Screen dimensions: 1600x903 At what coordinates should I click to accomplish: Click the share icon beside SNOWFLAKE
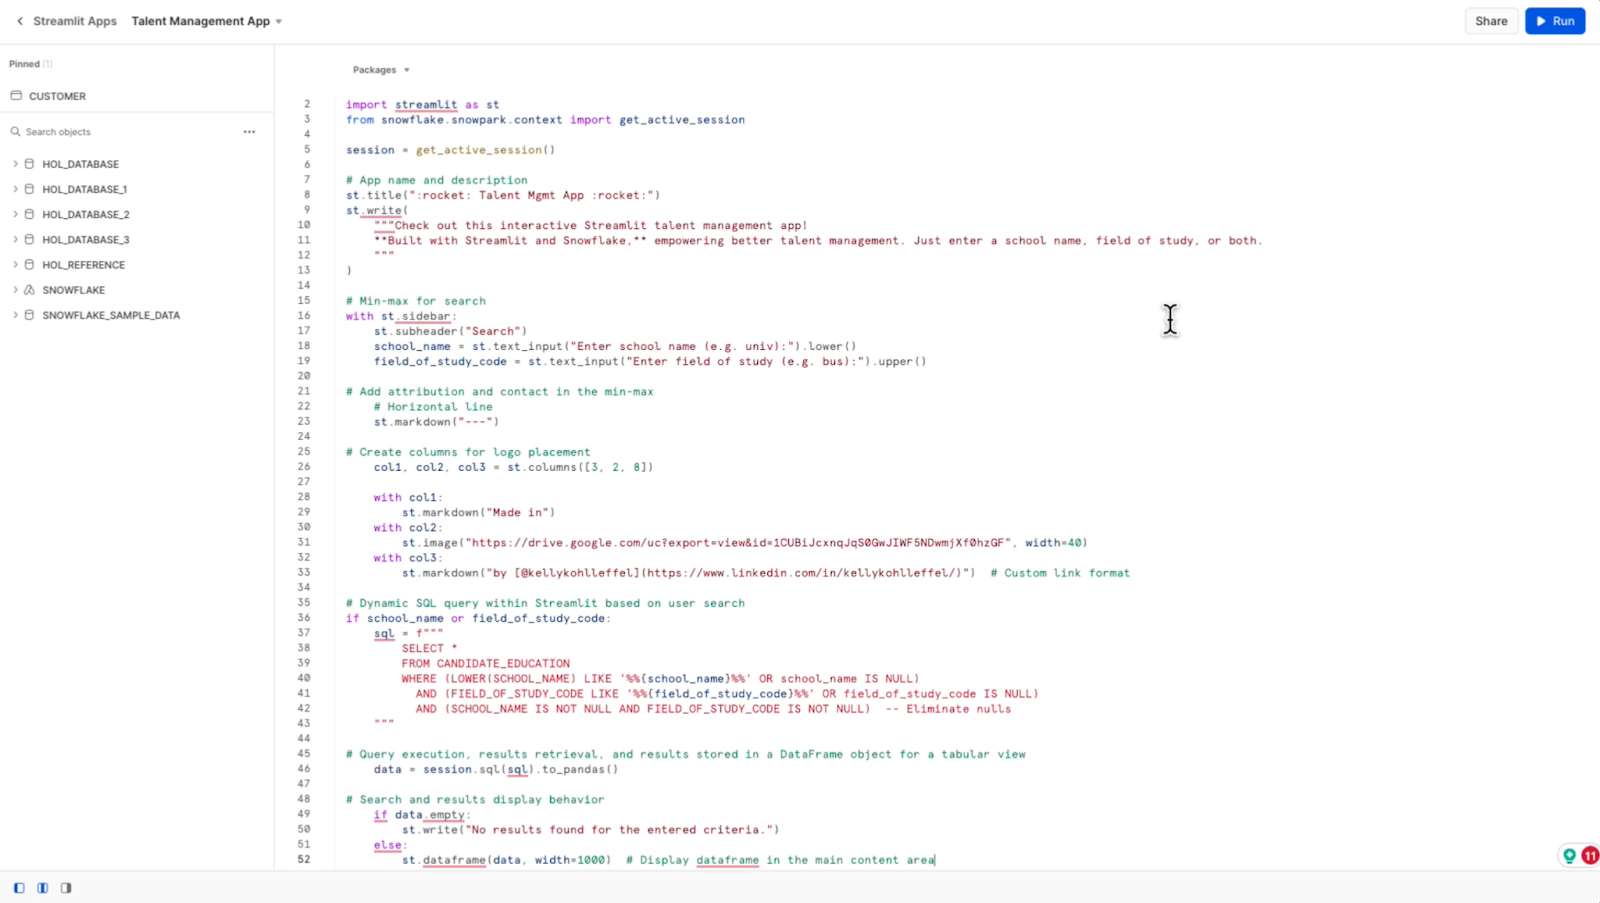pyautogui.click(x=30, y=290)
